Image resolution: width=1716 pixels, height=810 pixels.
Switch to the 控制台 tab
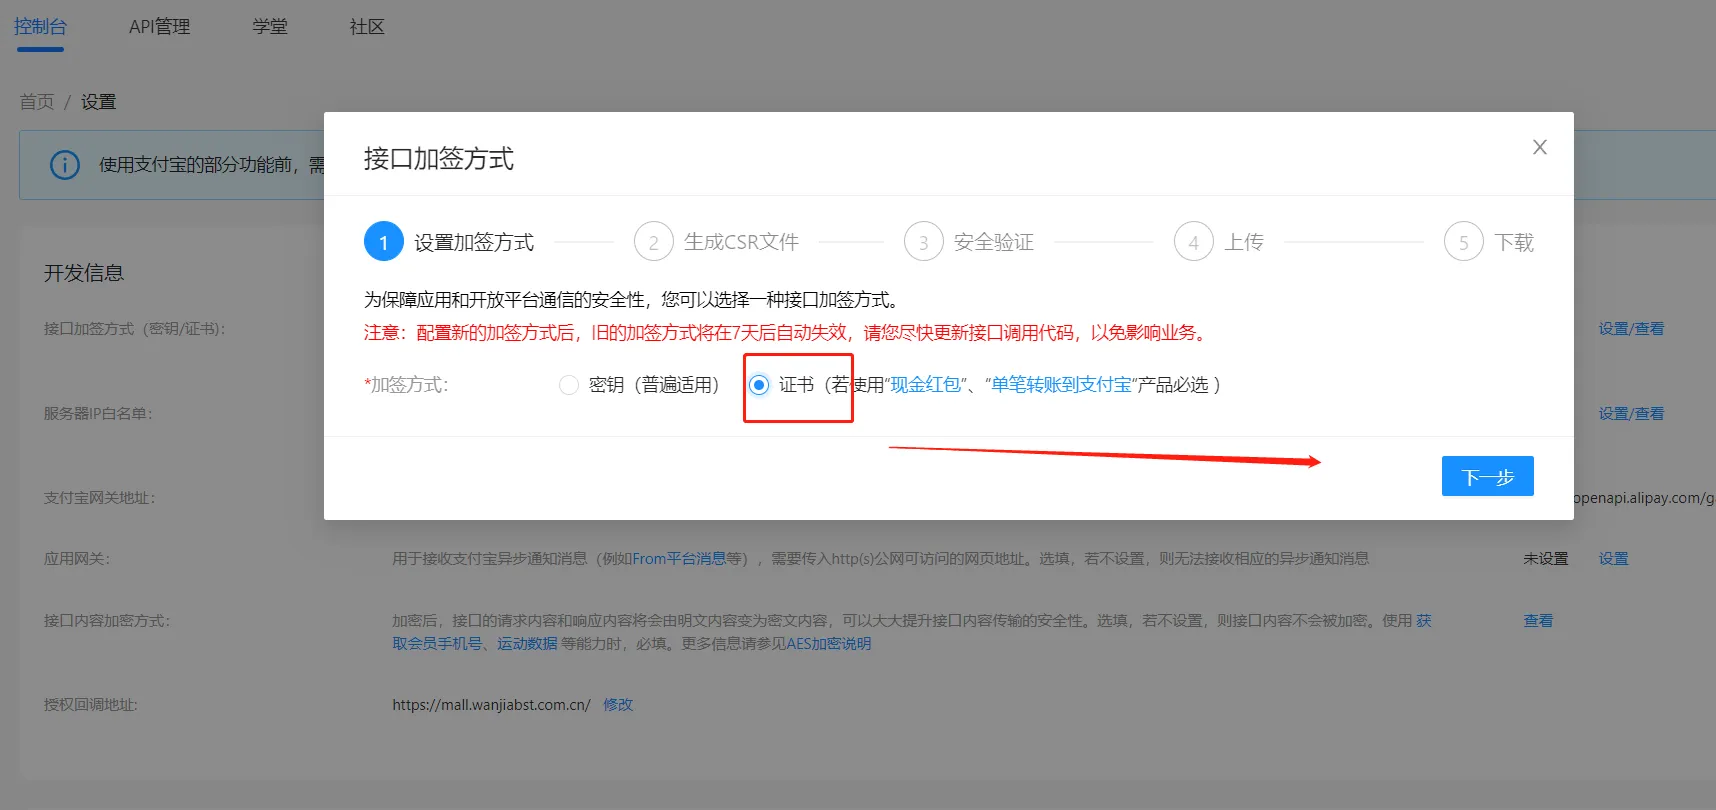click(x=40, y=27)
